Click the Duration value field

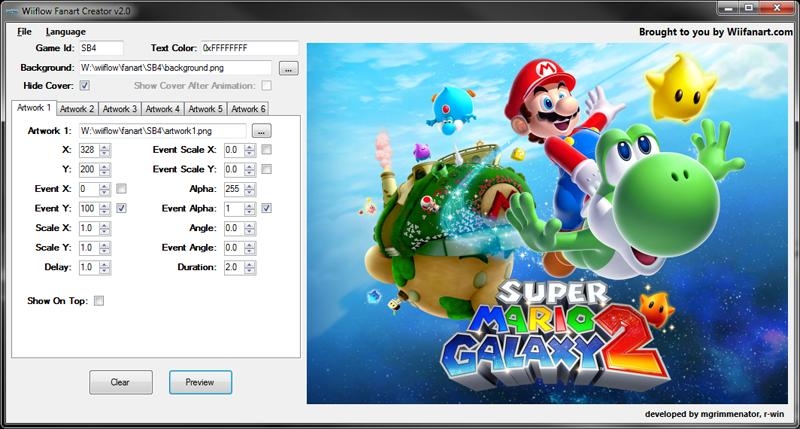(x=234, y=267)
